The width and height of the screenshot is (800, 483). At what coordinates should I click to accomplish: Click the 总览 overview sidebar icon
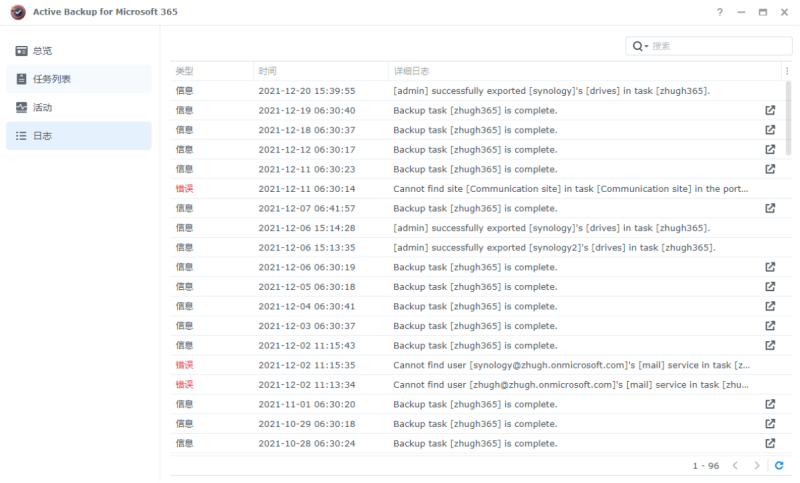click(21, 50)
